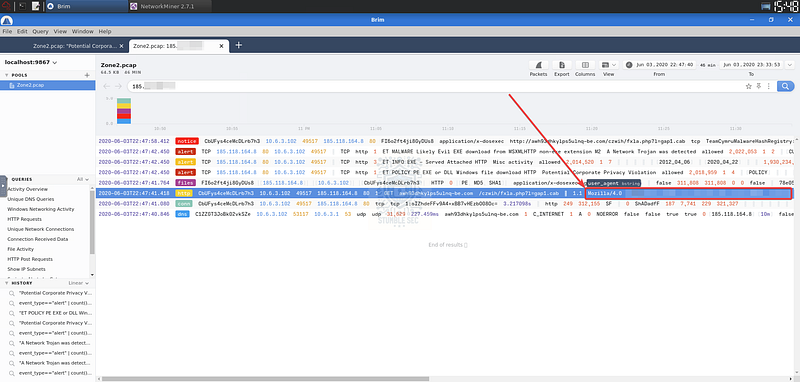Image resolution: width=800 pixels, height=382 pixels.
Task: Select the green conn log row tag
Action: [183, 203]
